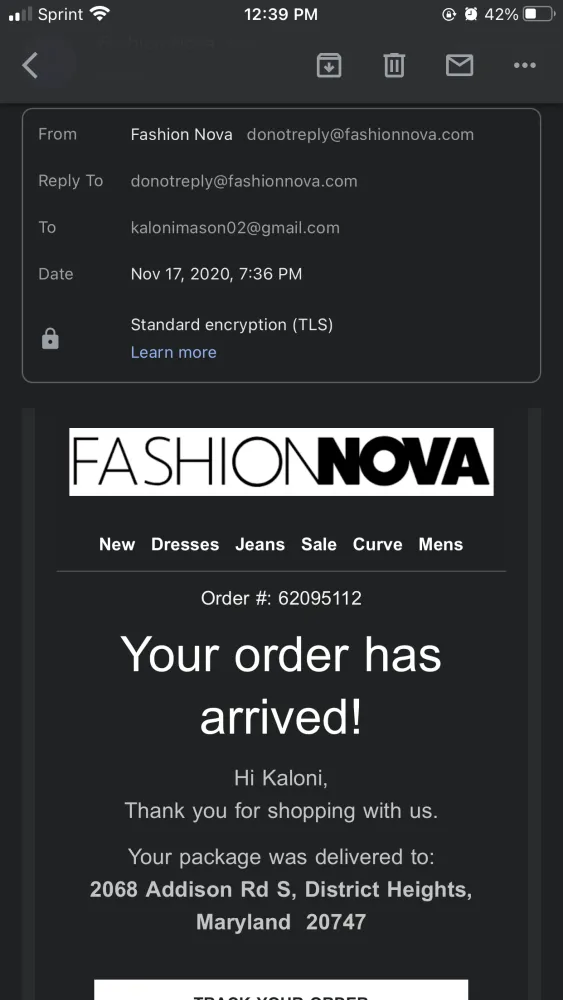Tap recipient address kalonimason02@gmail.com
The image size is (563, 1000).
pos(235,228)
